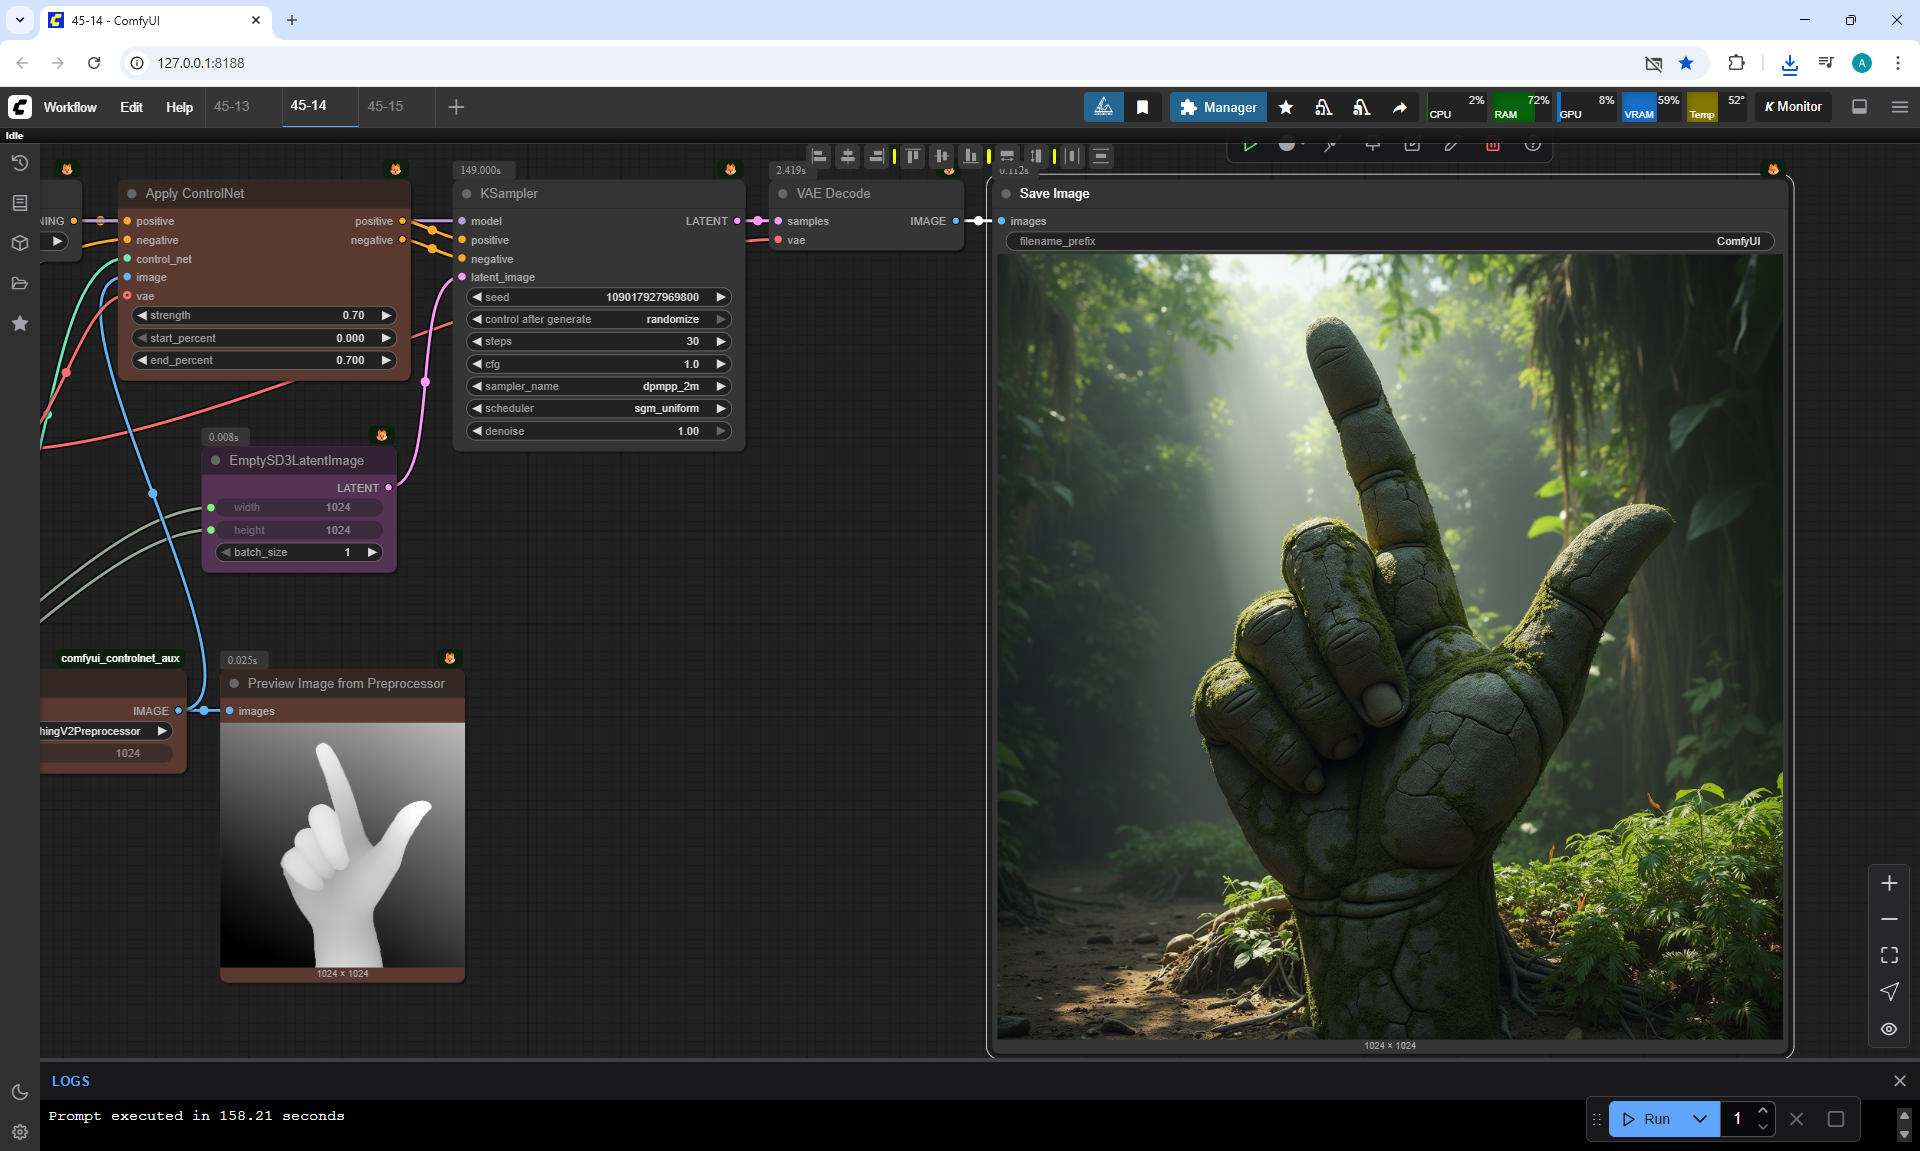Open the sampler_name dpmpp_2m combo
The width and height of the screenshot is (1920, 1151).
[x=598, y=386]
